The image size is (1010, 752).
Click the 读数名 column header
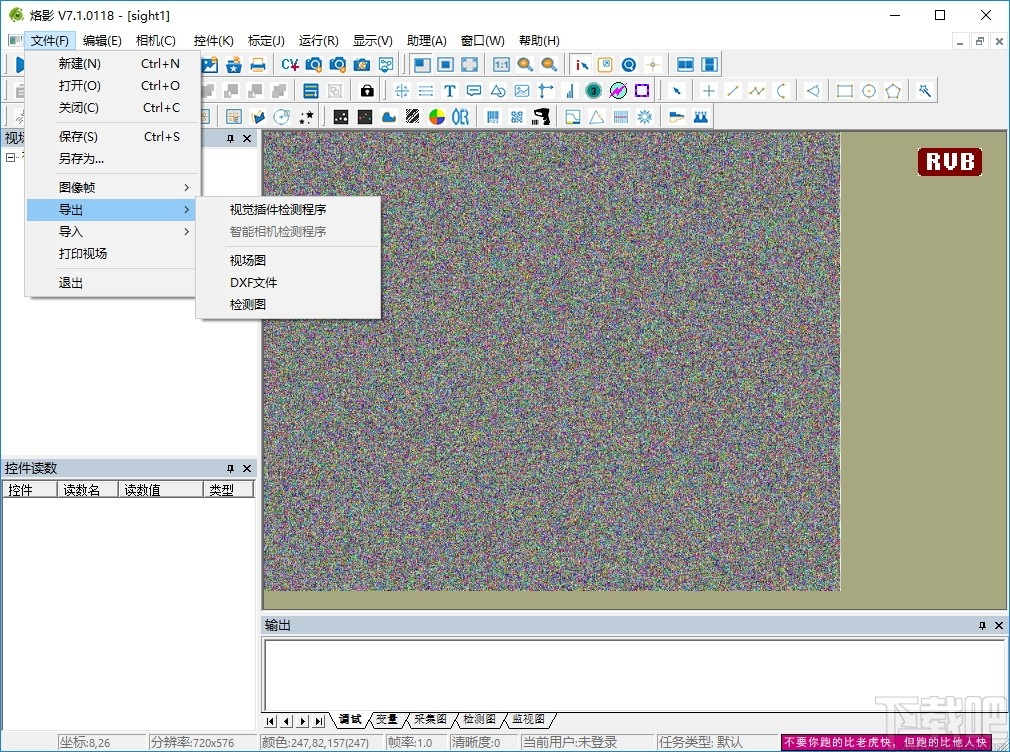[88, 490]
